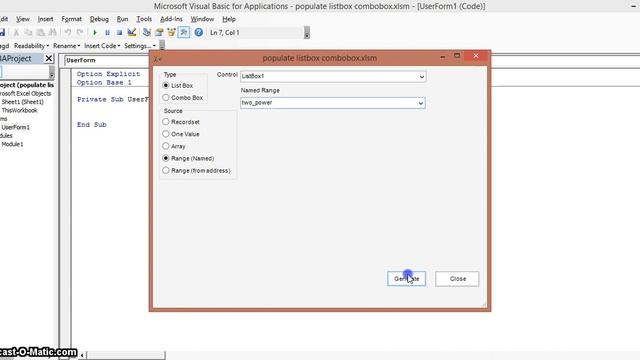Click the Copy icon in toolbar

point(28,32)
